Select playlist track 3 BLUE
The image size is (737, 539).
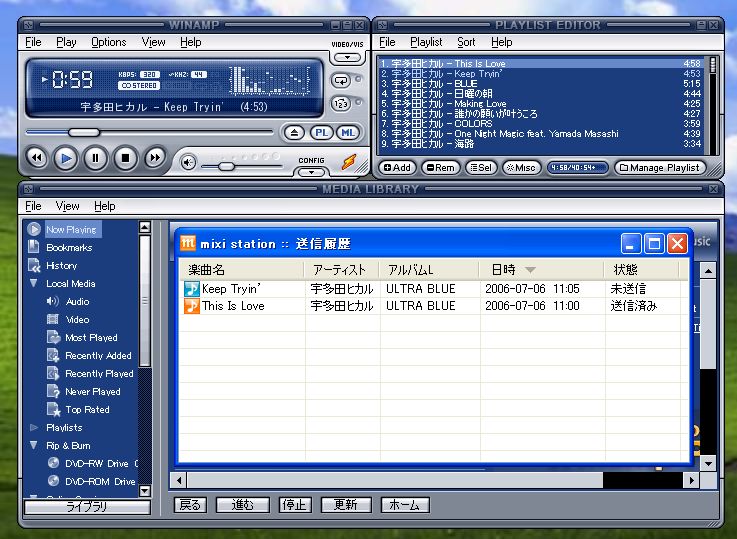click(x=541, y=84)
